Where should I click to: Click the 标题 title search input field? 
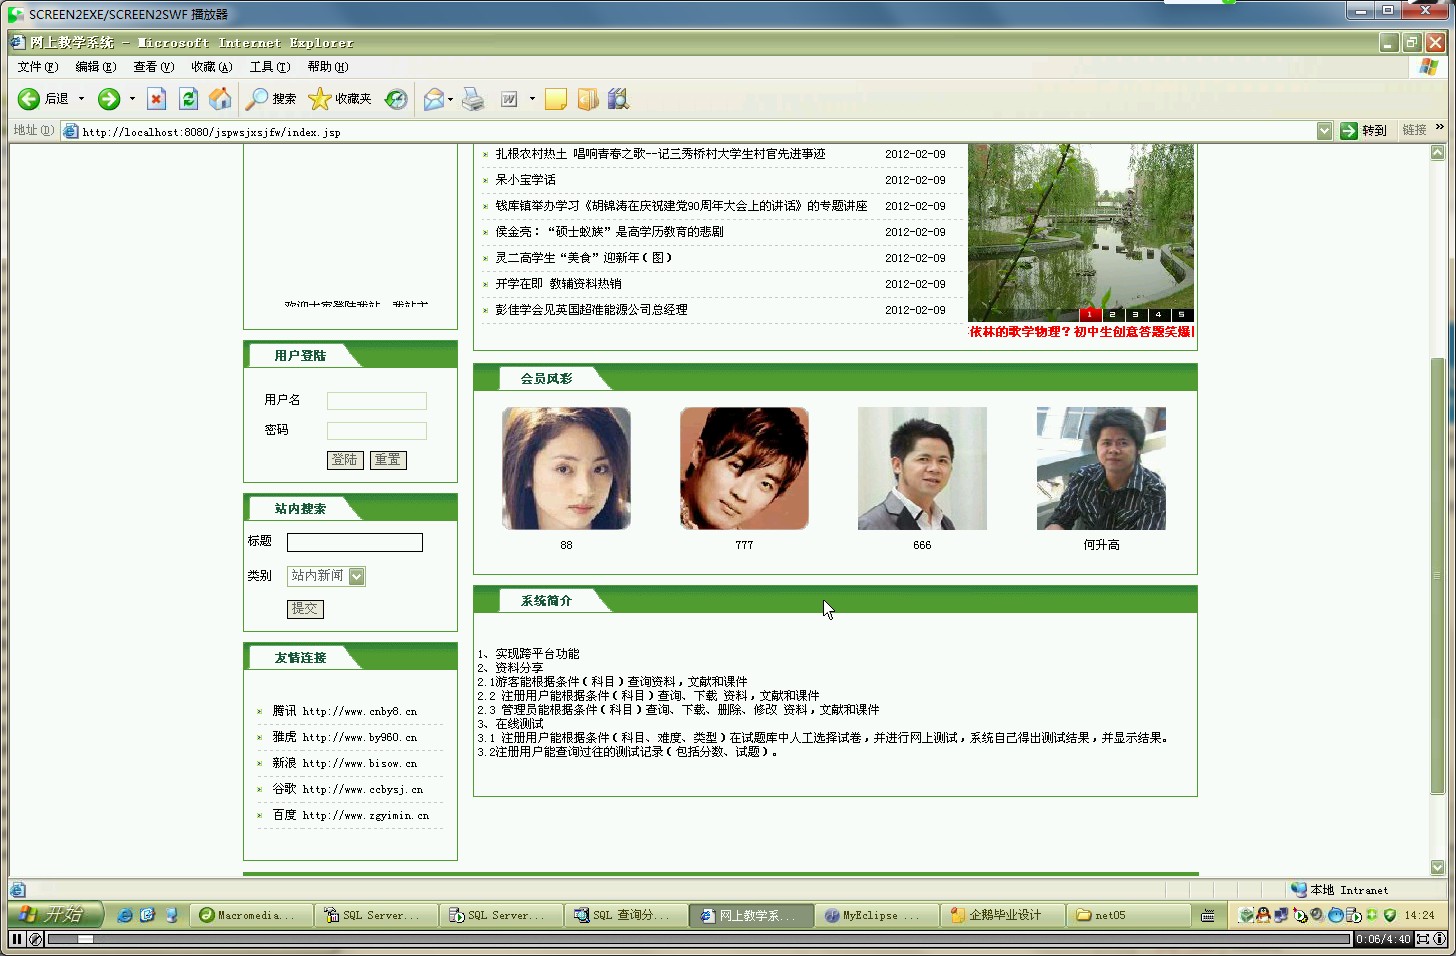355,542
